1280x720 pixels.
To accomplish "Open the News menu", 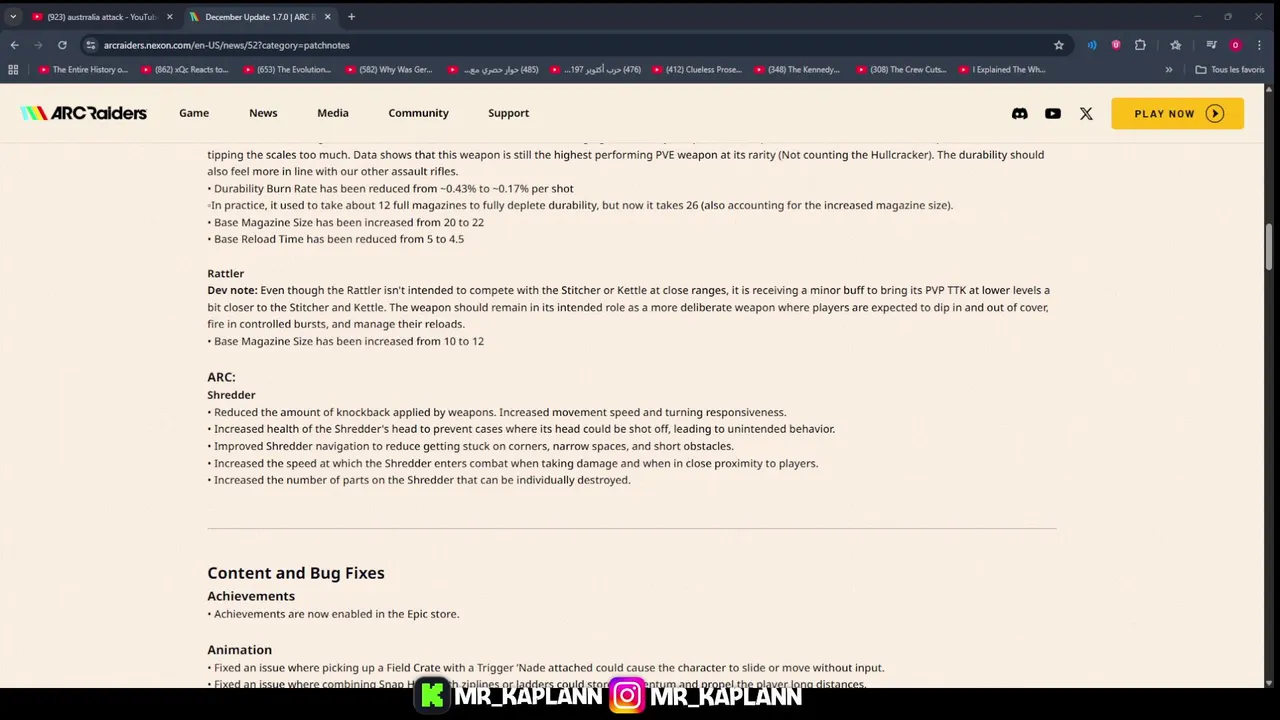I will [x=263, y=113].
